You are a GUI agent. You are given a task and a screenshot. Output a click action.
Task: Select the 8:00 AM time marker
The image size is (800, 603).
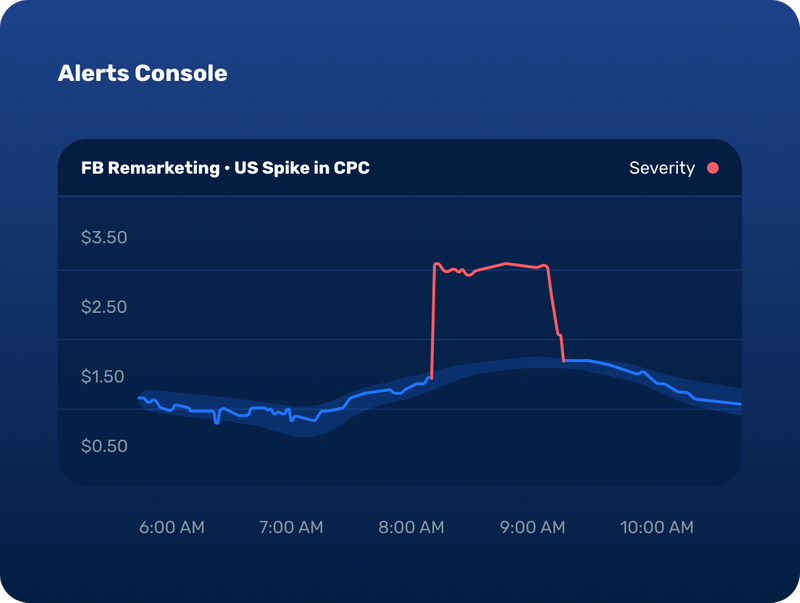411,527
